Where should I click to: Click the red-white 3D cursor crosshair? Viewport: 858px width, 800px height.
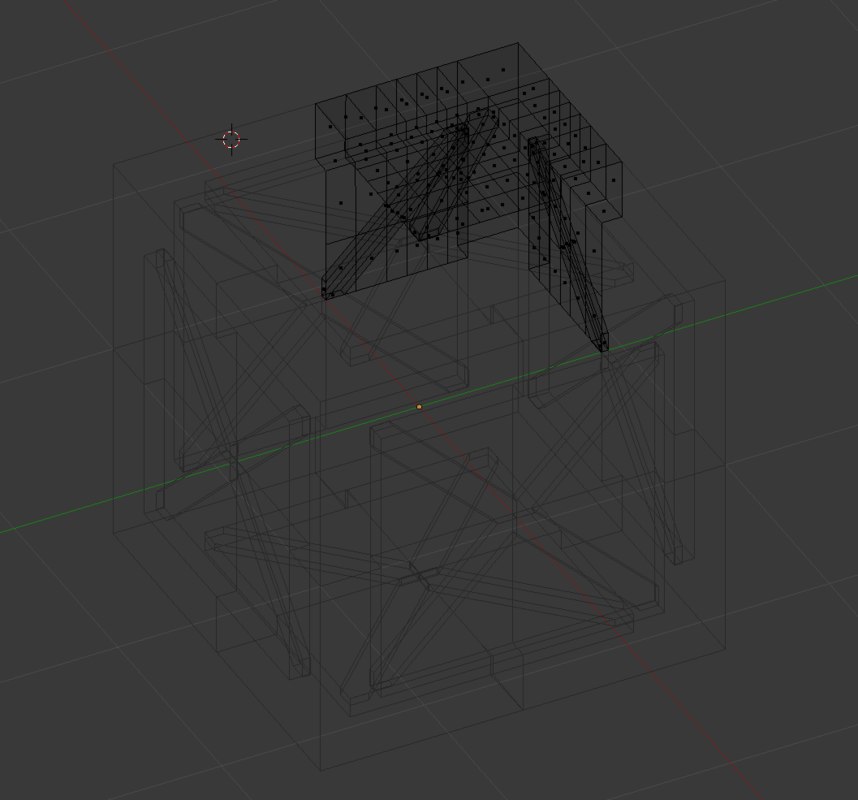point(231,139)
